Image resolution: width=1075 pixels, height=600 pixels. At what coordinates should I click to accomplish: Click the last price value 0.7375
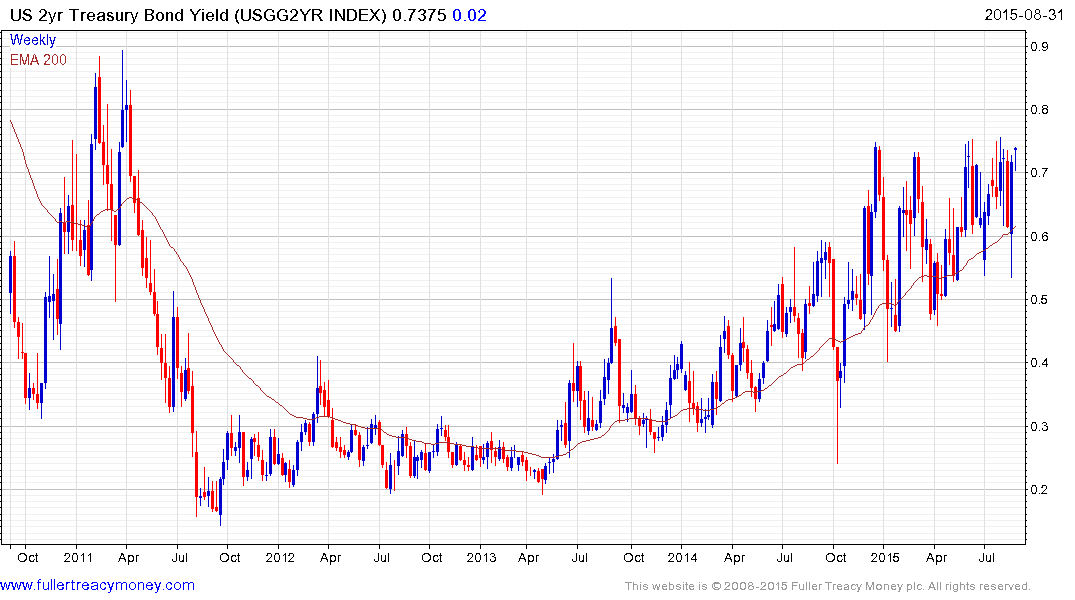point(418,15)
